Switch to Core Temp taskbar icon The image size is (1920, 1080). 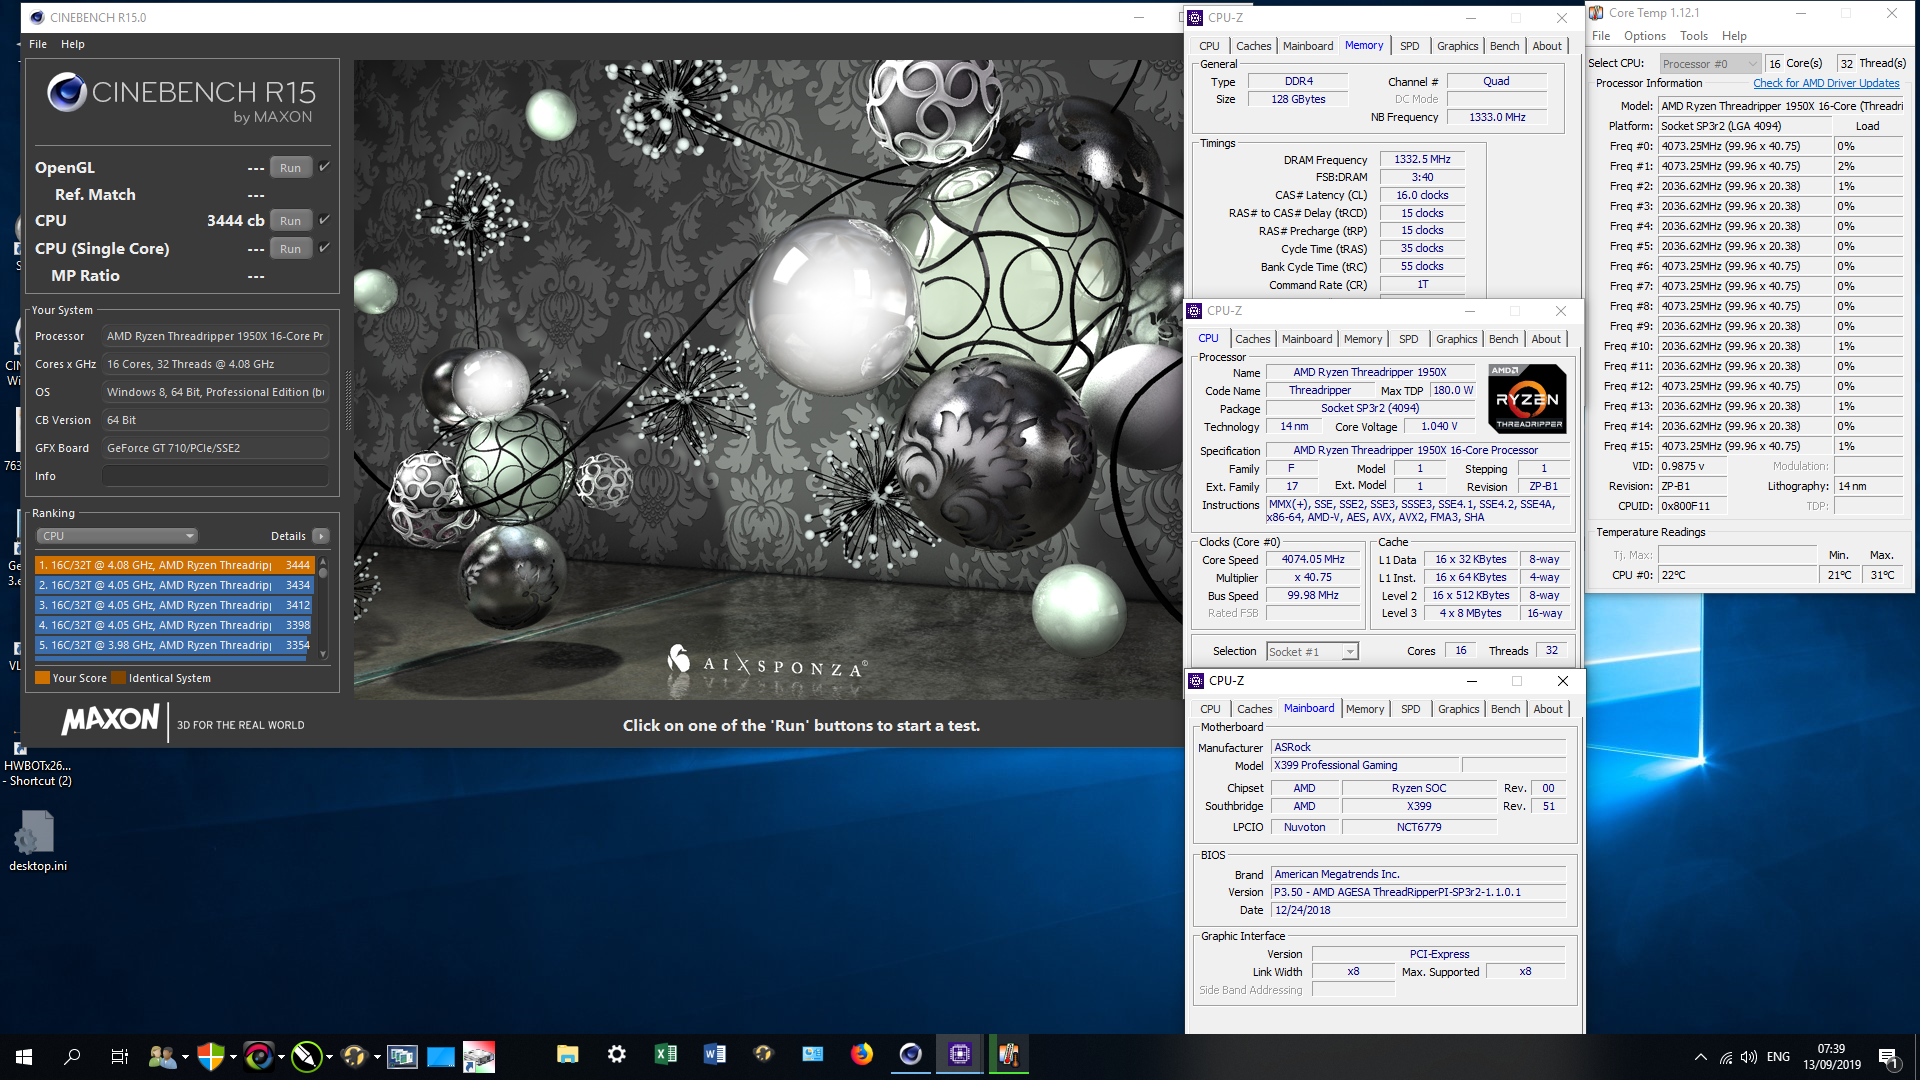coord(1008,1054)
